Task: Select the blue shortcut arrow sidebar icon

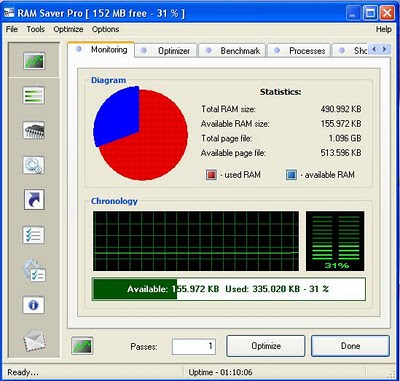Action: pos(34,200)
